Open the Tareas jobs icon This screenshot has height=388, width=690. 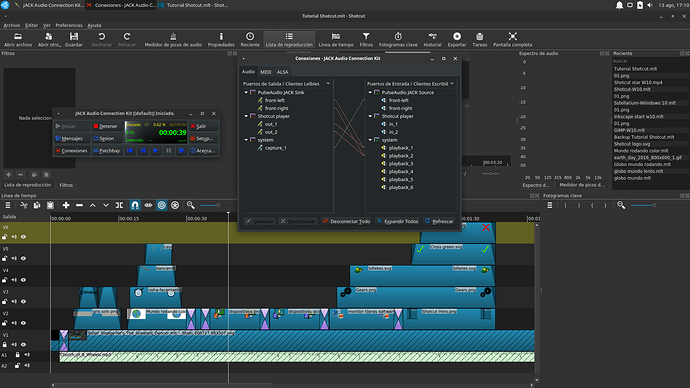point(480,39)
